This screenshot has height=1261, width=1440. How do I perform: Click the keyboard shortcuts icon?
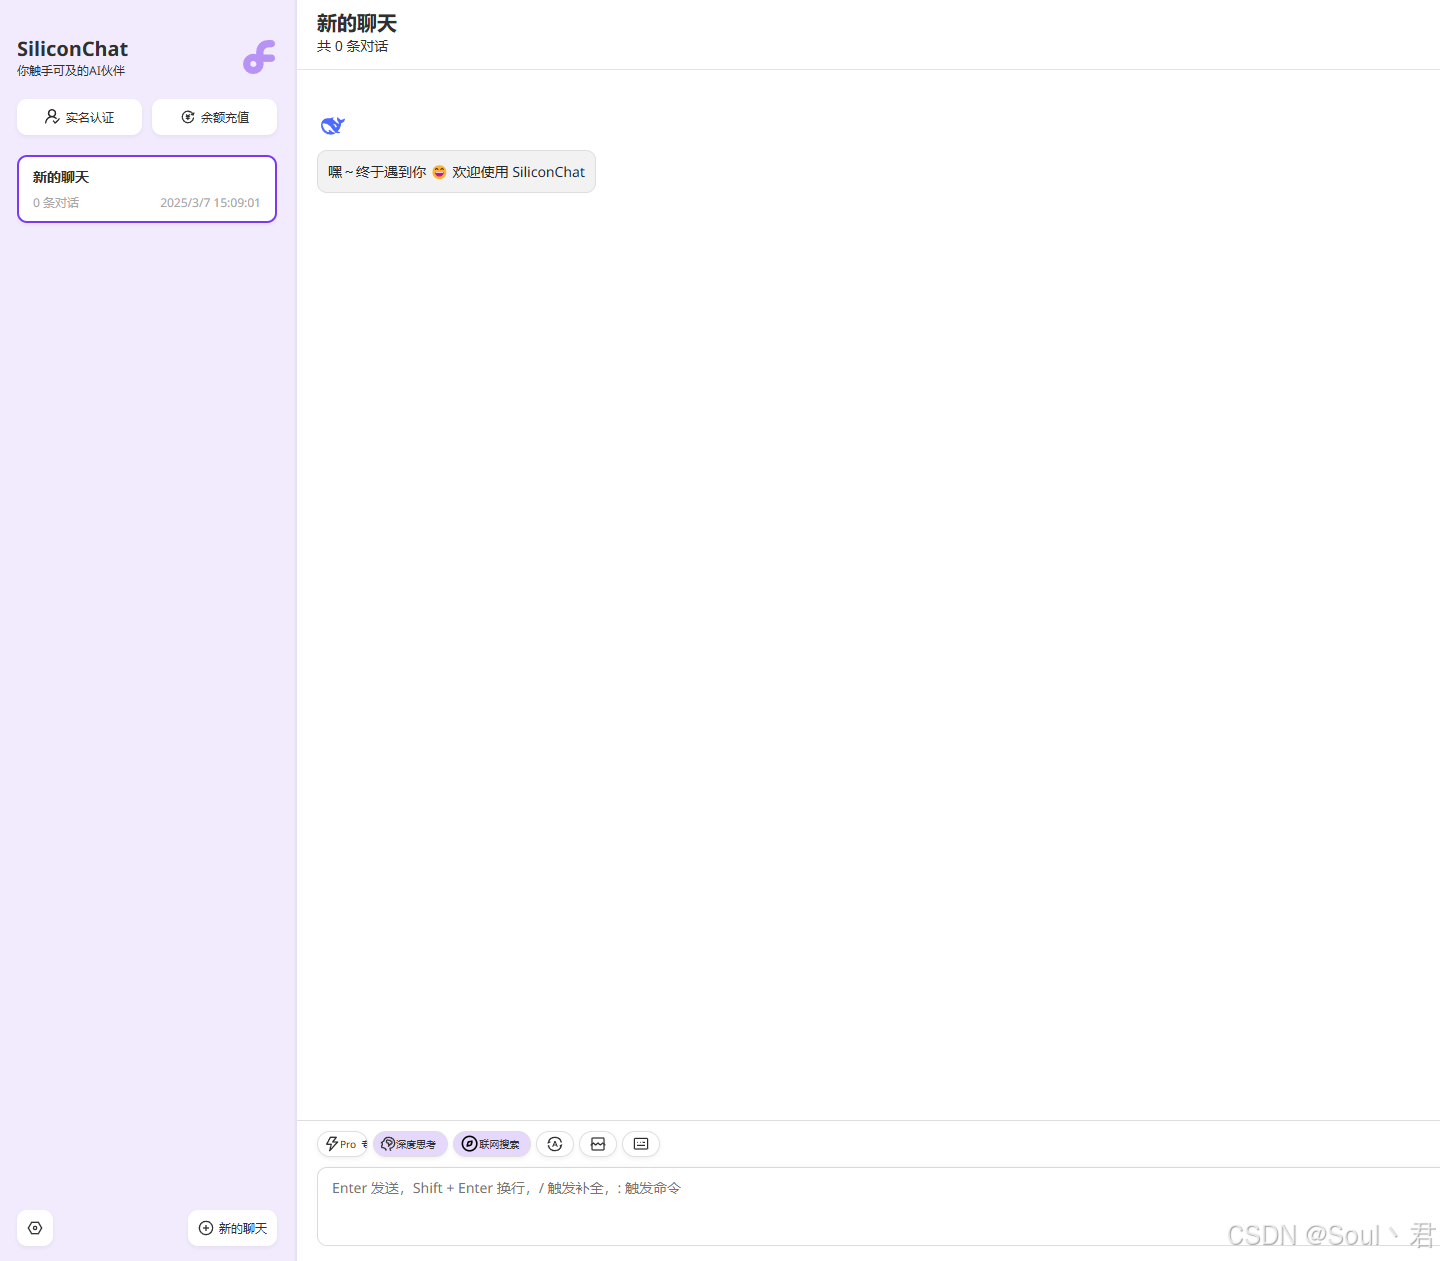pos(641,1144)
